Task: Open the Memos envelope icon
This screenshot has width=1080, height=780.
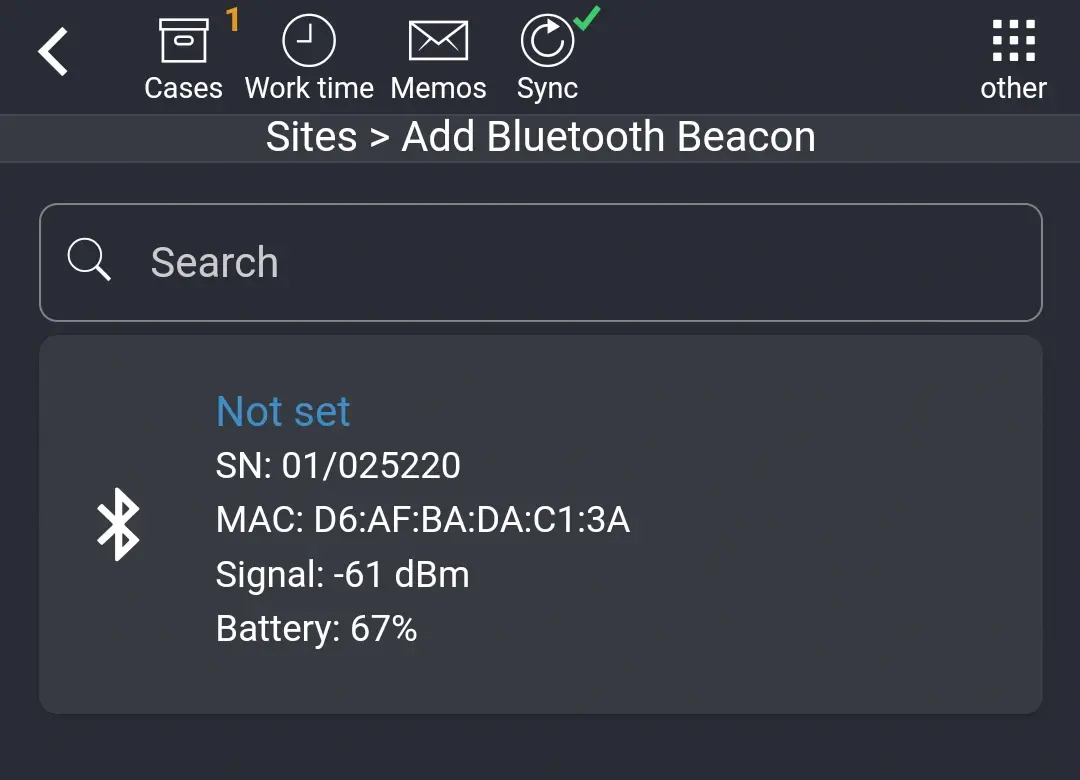Action: [x=438, y=38]
